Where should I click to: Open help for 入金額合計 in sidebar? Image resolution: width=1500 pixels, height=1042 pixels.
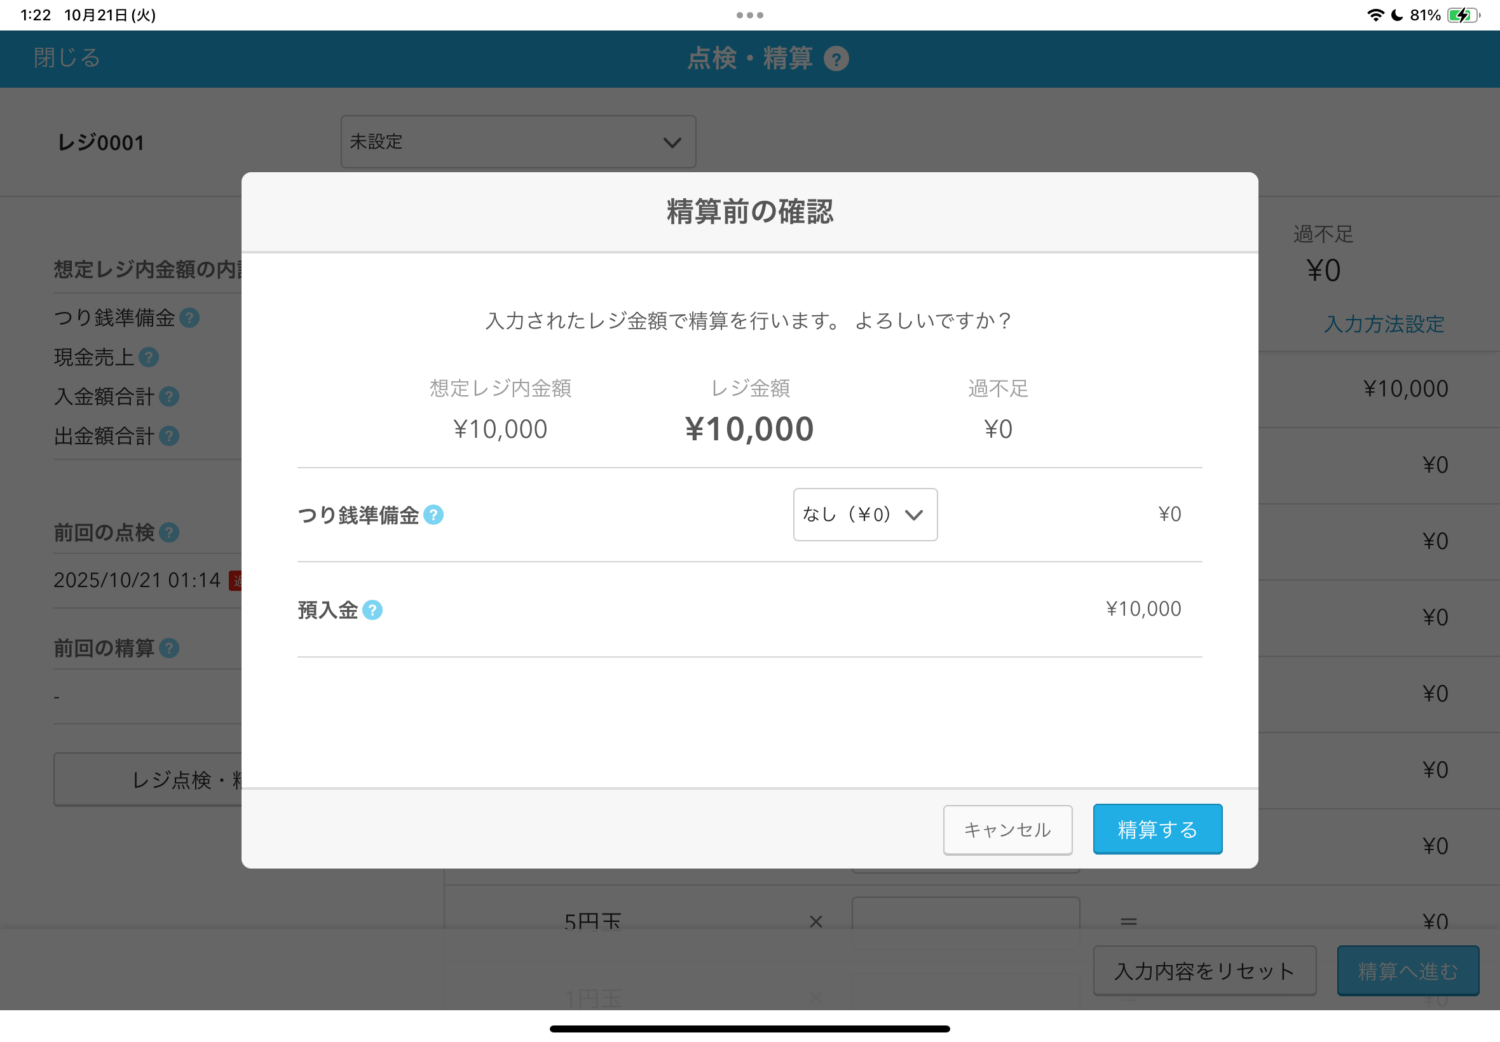point(169,397)
